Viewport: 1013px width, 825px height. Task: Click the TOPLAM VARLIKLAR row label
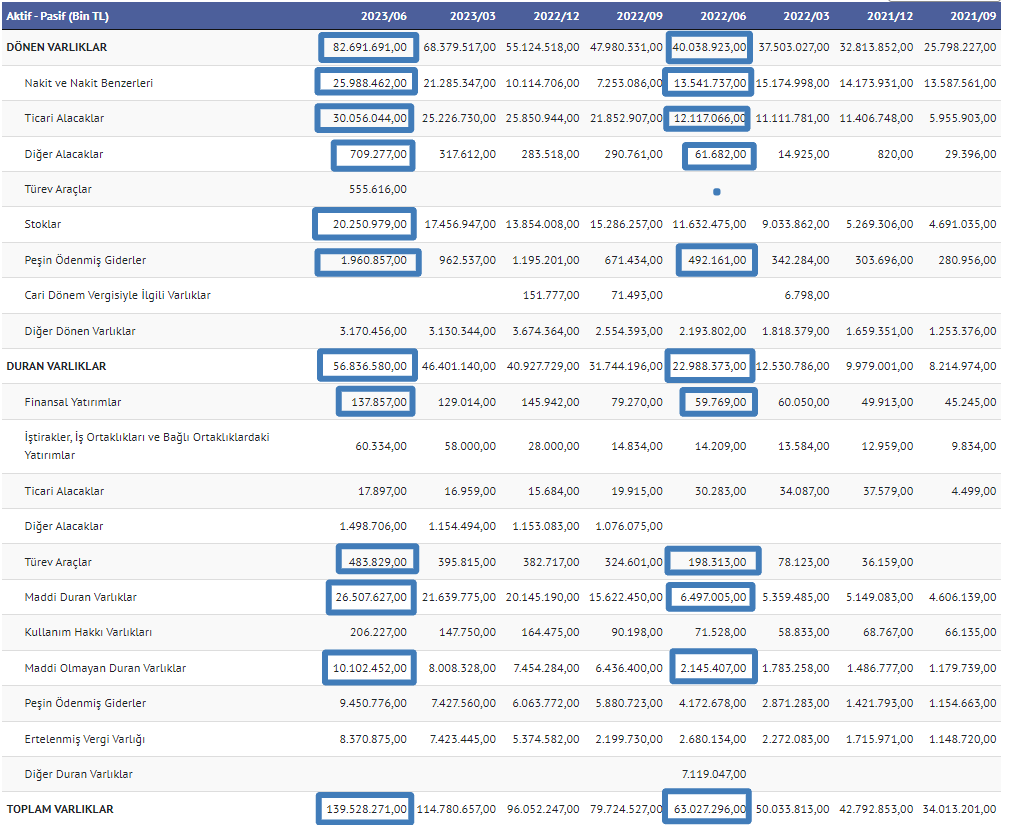click(x=60, y=809)
